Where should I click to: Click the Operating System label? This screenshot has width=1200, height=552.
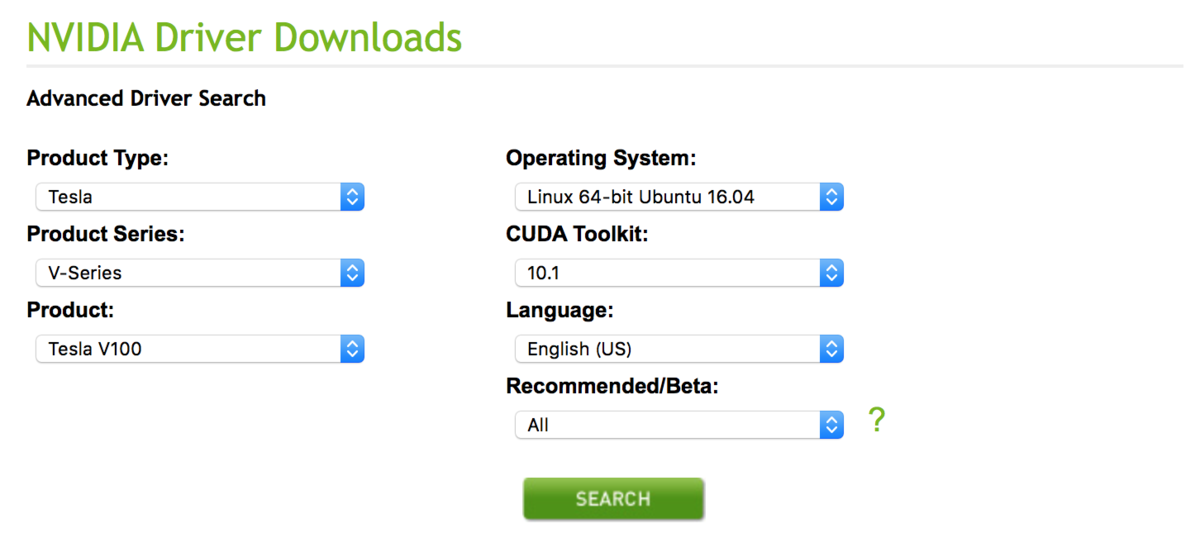click(x=601, y=158)
